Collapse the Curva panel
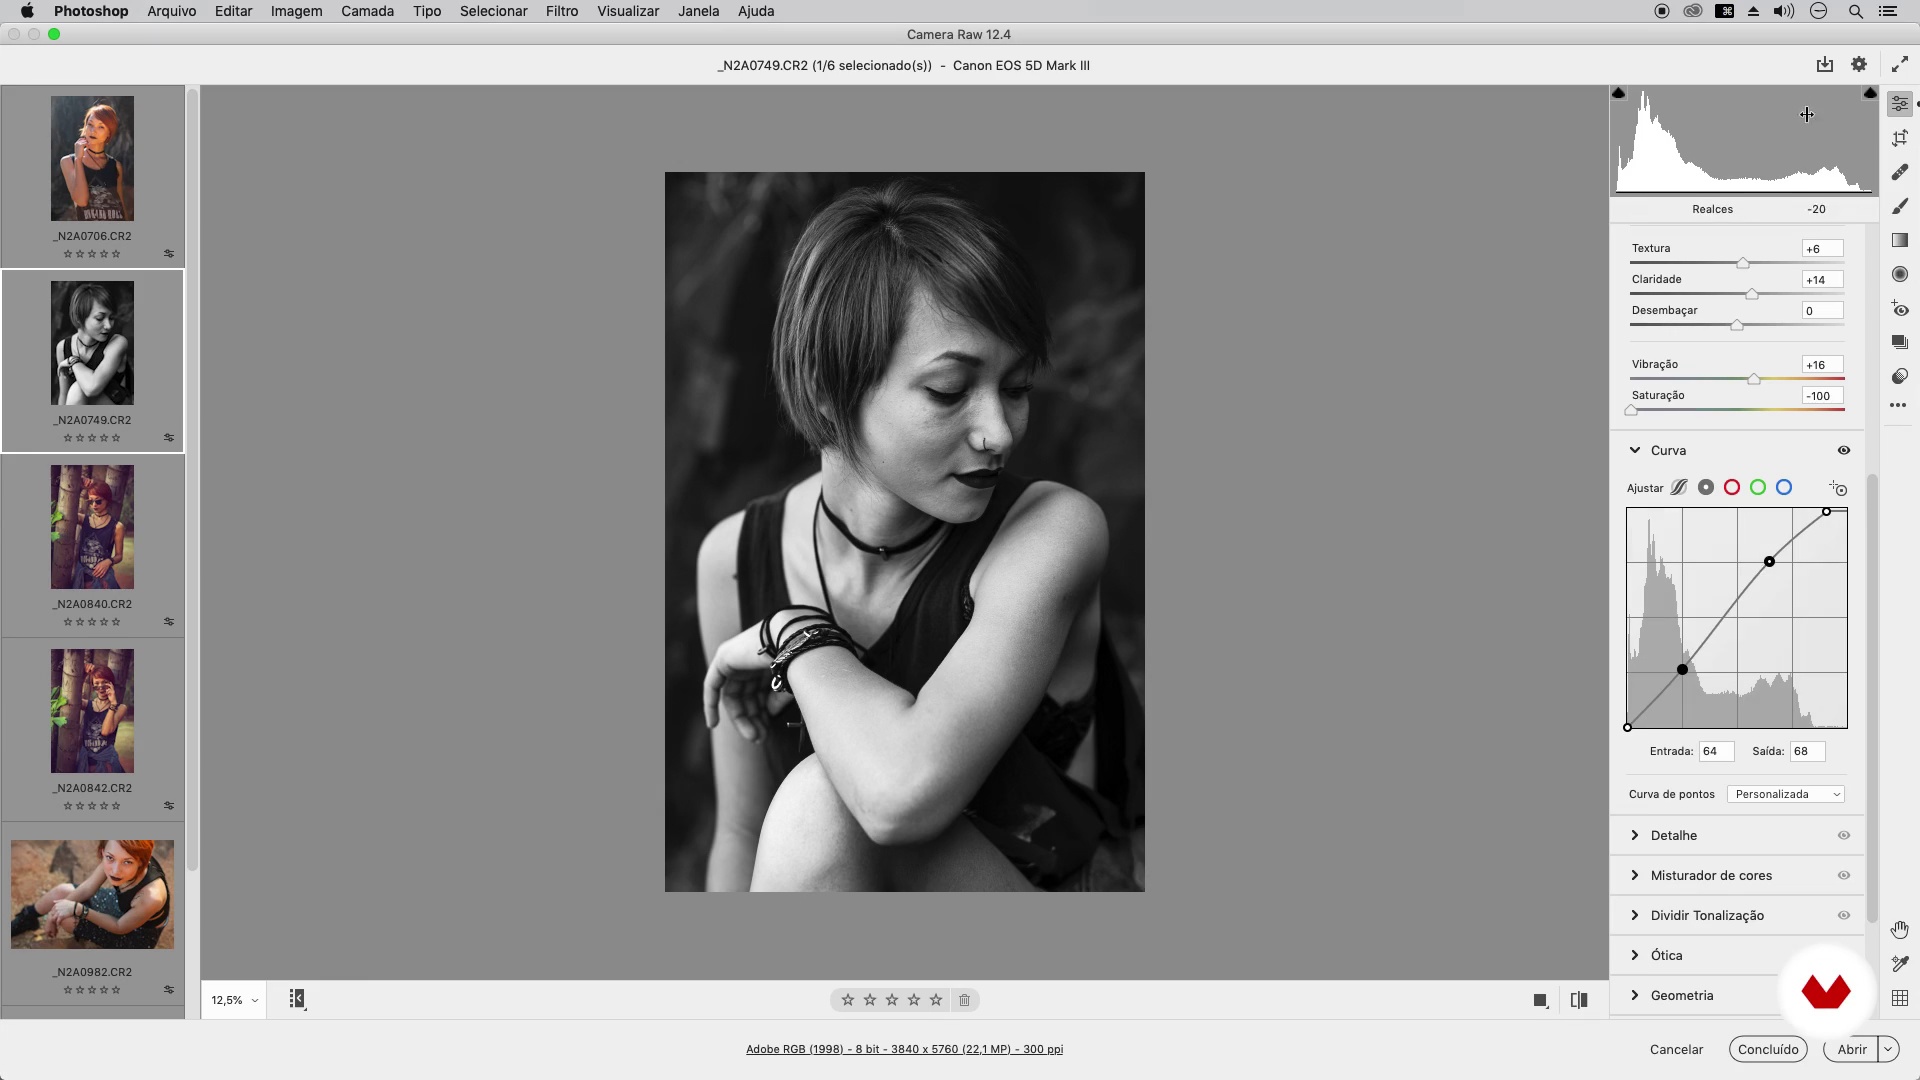 (1635, 451)
